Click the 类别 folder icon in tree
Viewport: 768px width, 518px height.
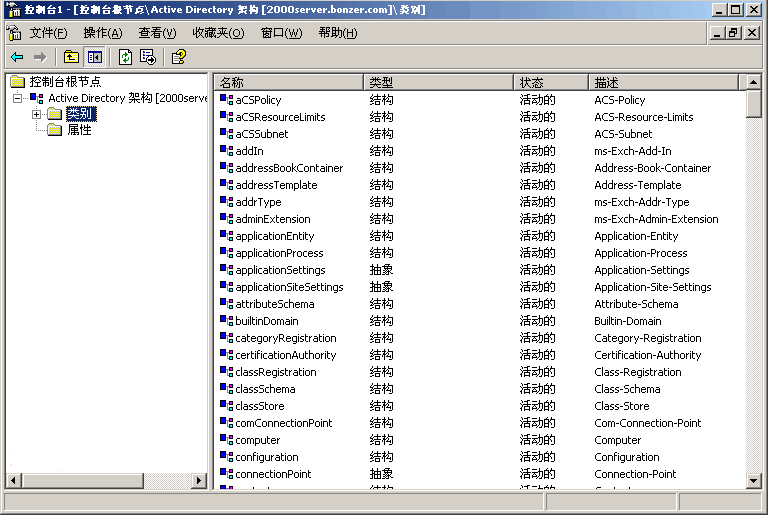coord(54,114)
